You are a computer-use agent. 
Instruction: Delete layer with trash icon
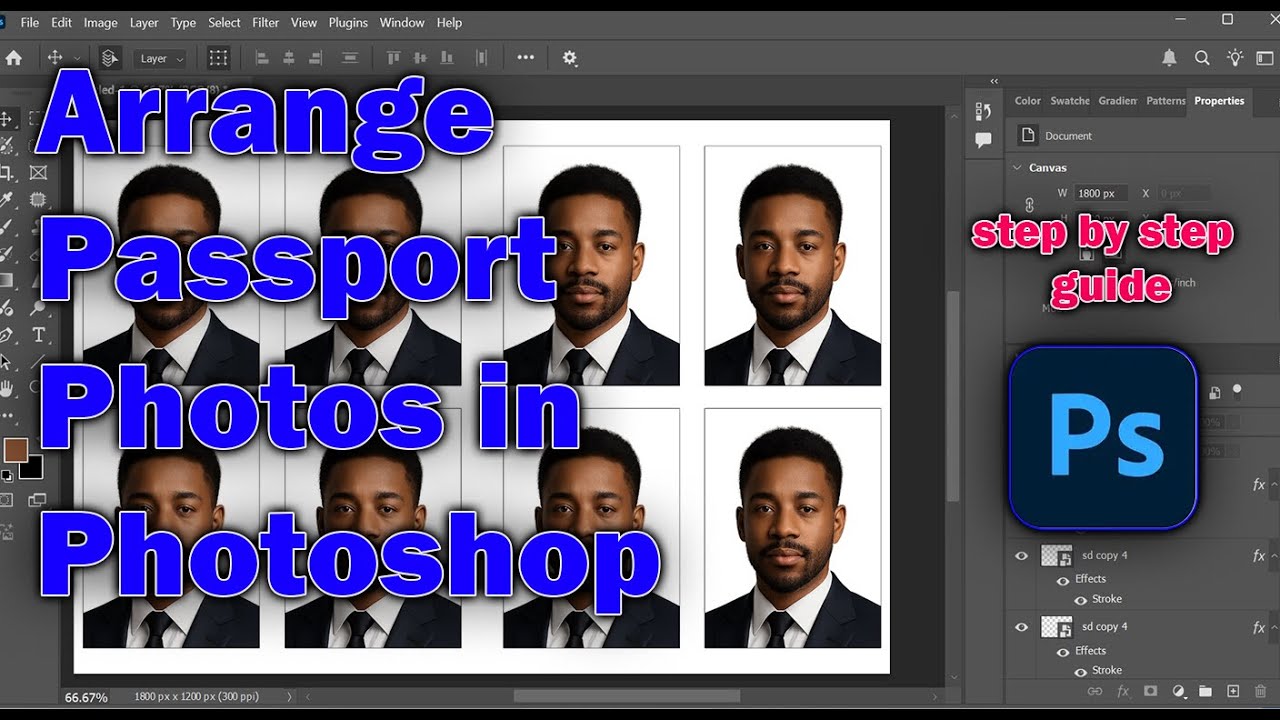point(1260,691)
